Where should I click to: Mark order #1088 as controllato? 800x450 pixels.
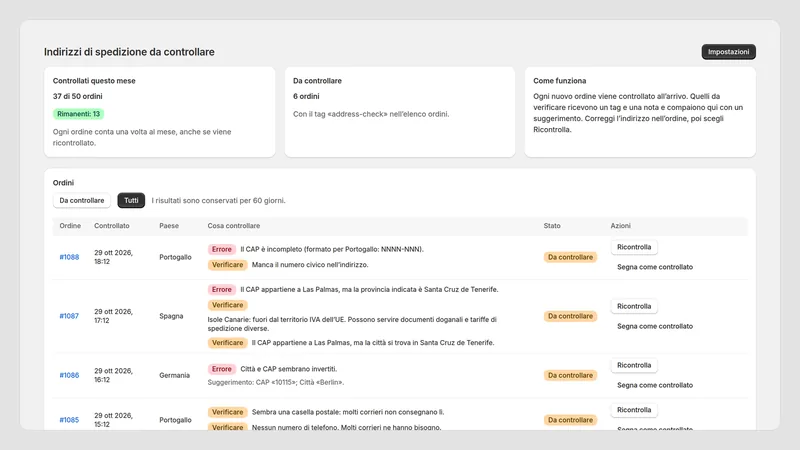coord(655,267)
